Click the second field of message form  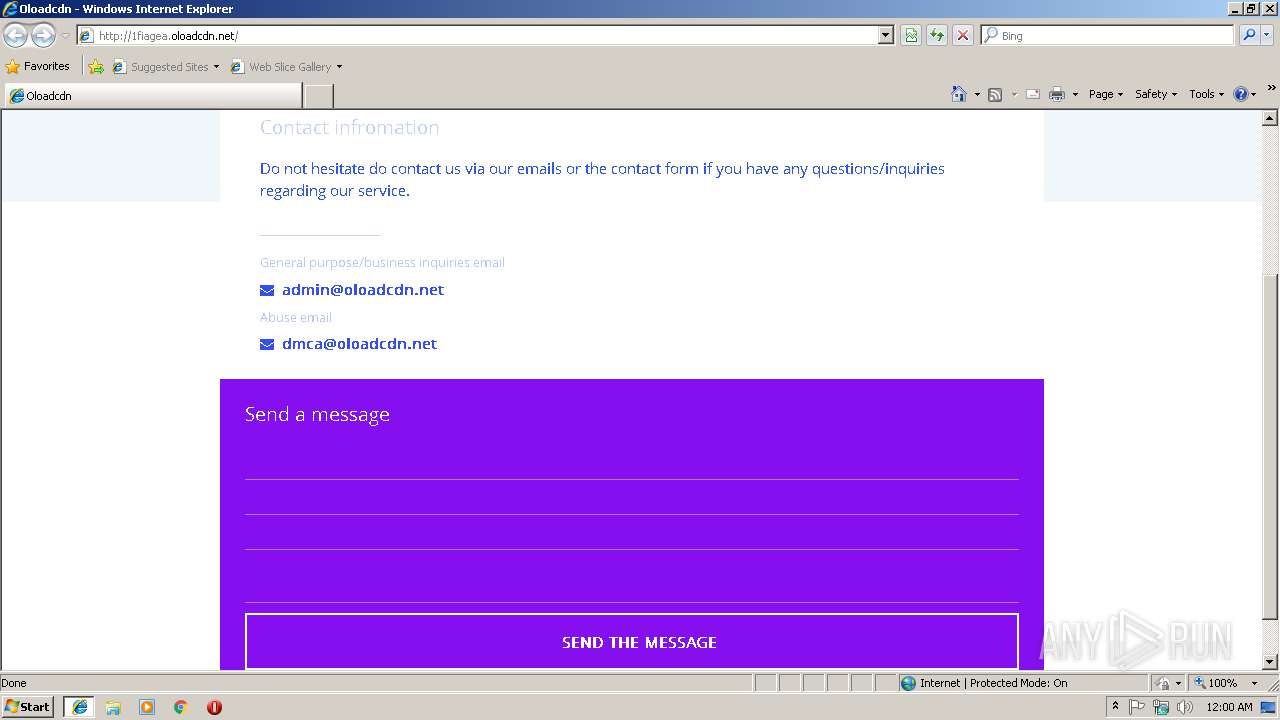[632, 498]
